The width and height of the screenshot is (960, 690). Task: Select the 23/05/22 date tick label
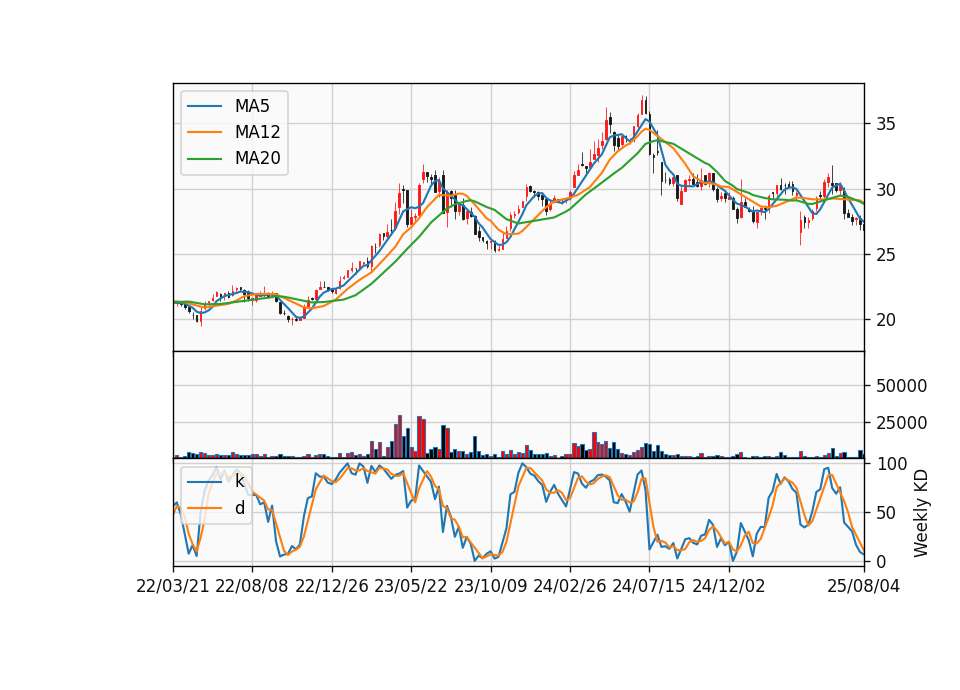411,586
